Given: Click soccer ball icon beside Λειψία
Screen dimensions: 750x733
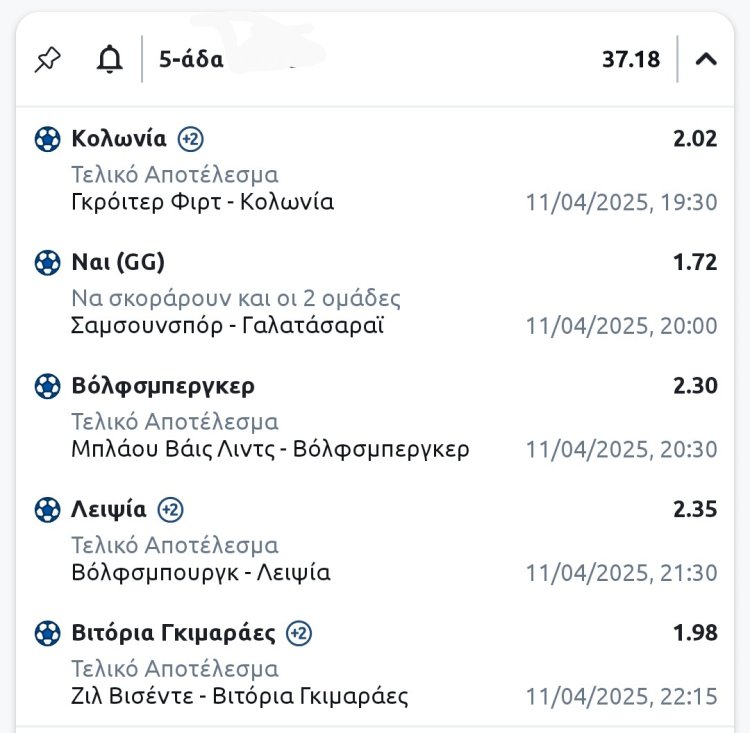Looking at the screenshot, I should point(47,510).
